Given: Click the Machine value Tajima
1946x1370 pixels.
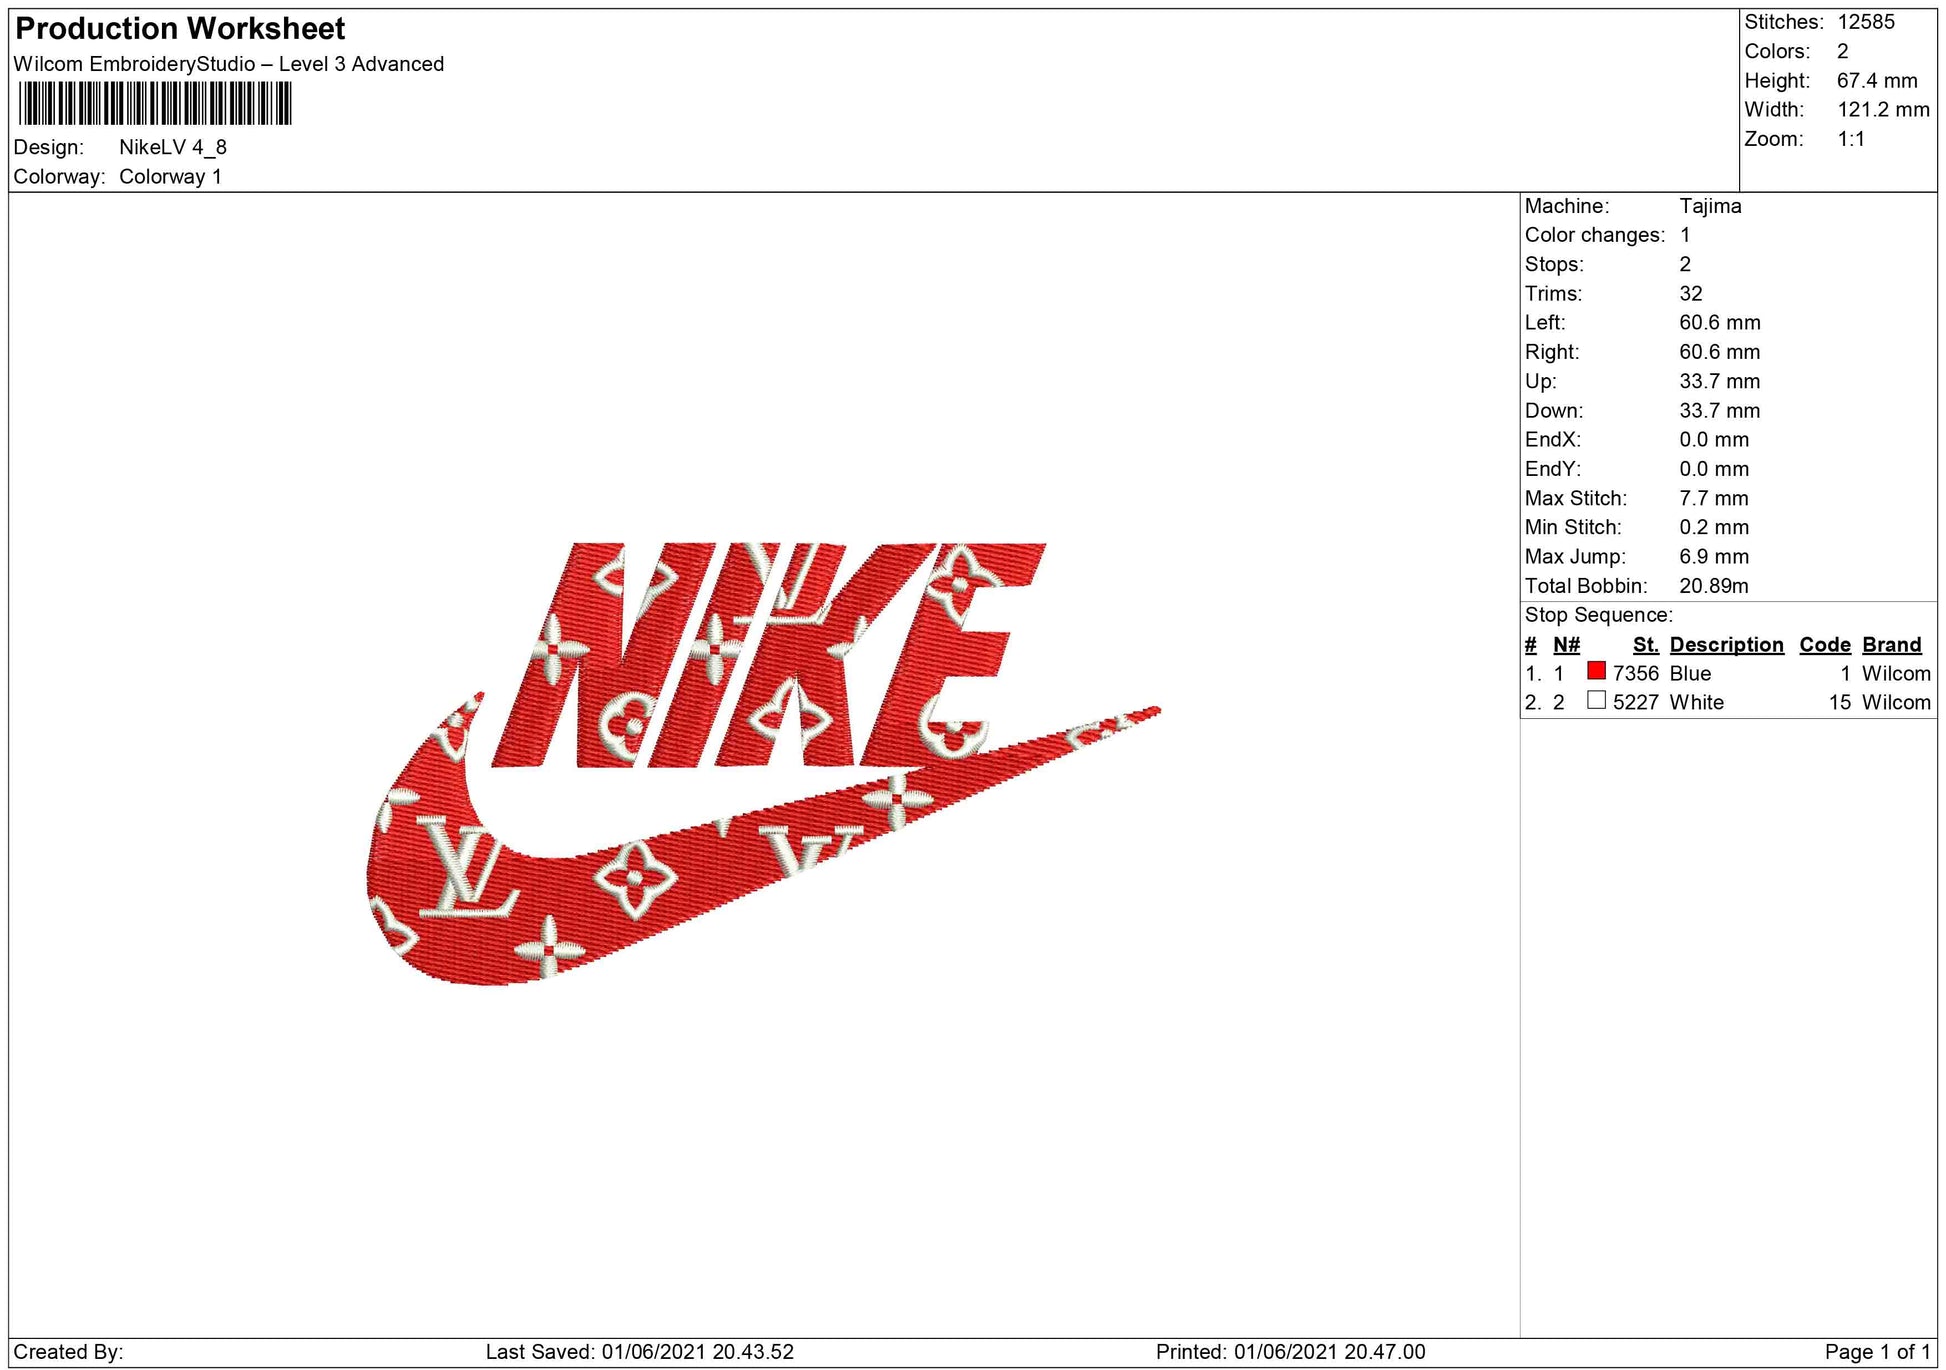Looking at the screenshot, I should point(1710,206).
